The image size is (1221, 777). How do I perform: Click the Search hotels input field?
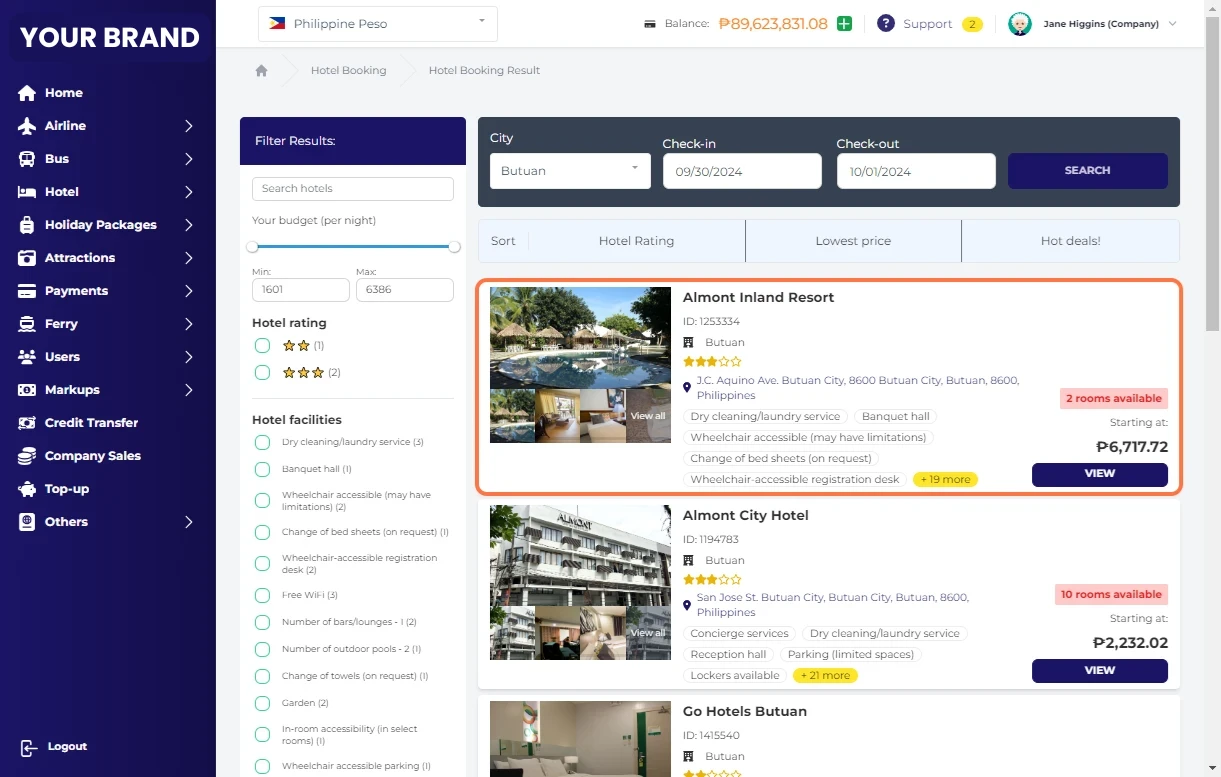tap(352, 189)
